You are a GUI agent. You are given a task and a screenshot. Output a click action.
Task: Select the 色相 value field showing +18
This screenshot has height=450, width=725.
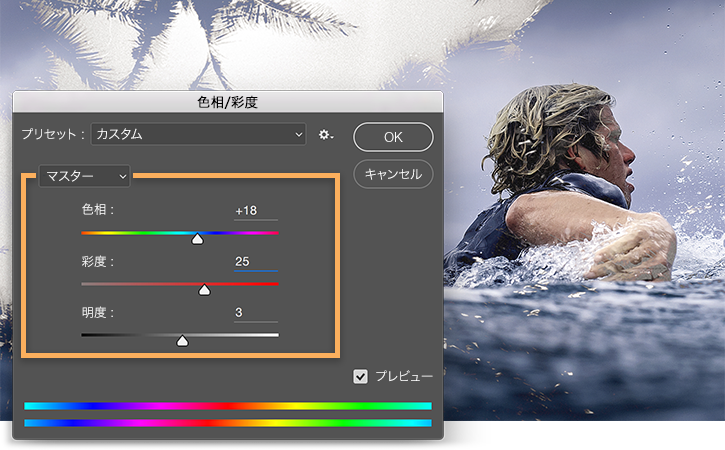tap(256, 211)
